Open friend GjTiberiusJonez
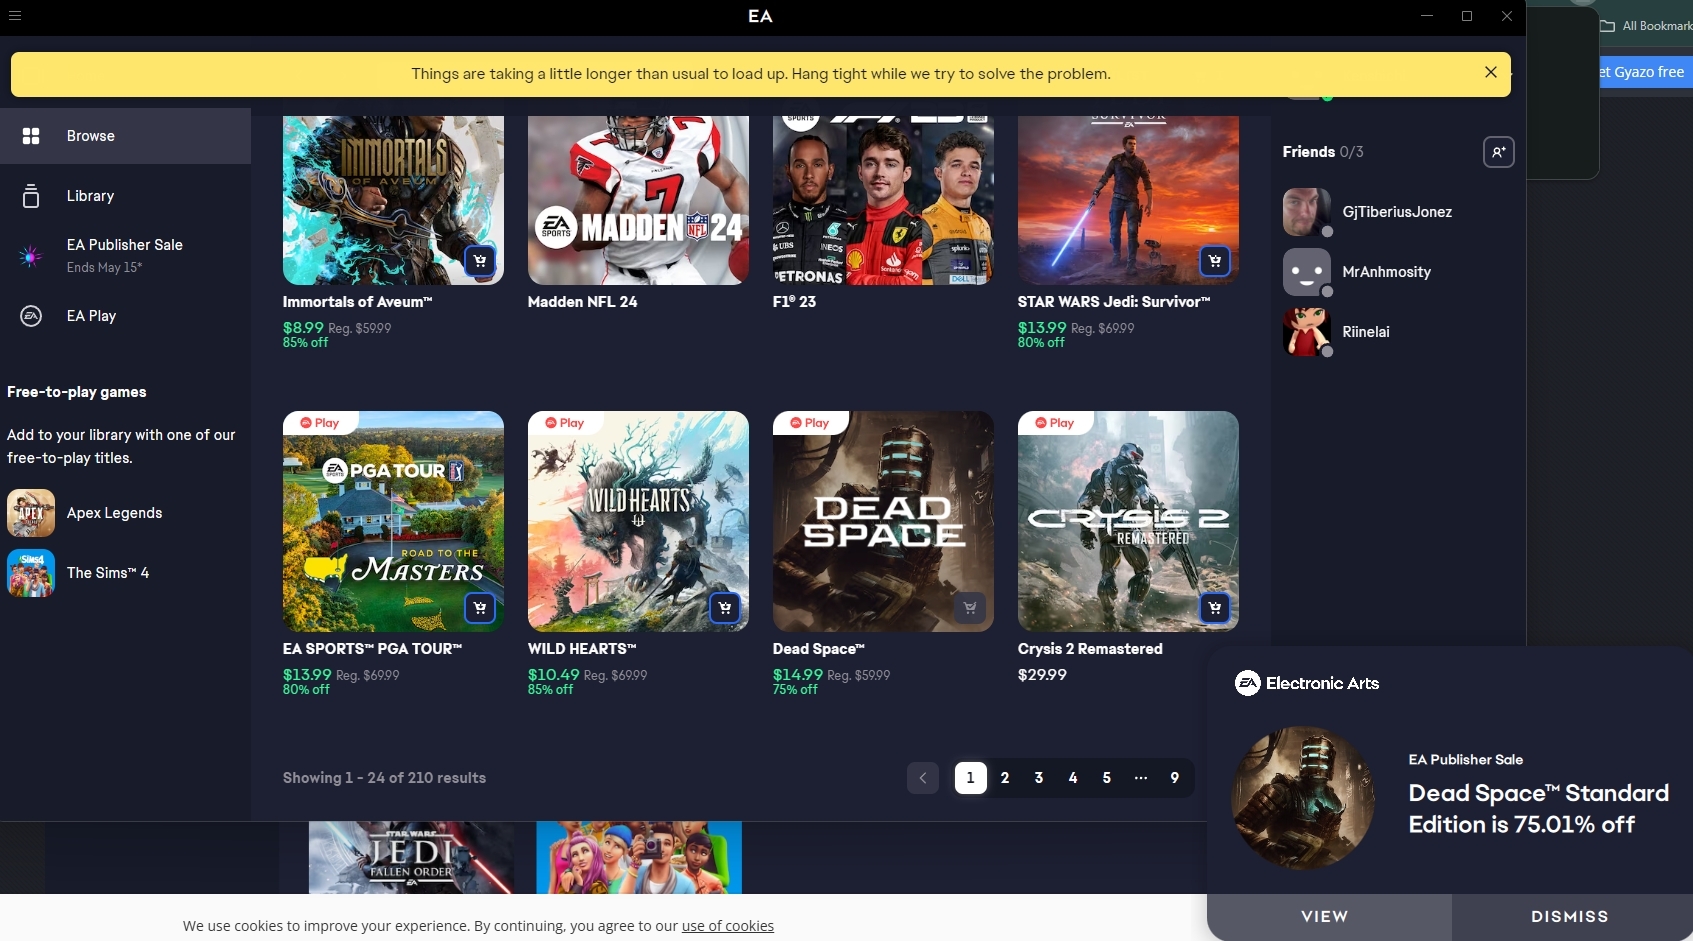This screenshot has height=941, width=1693. coord(1397,212)
